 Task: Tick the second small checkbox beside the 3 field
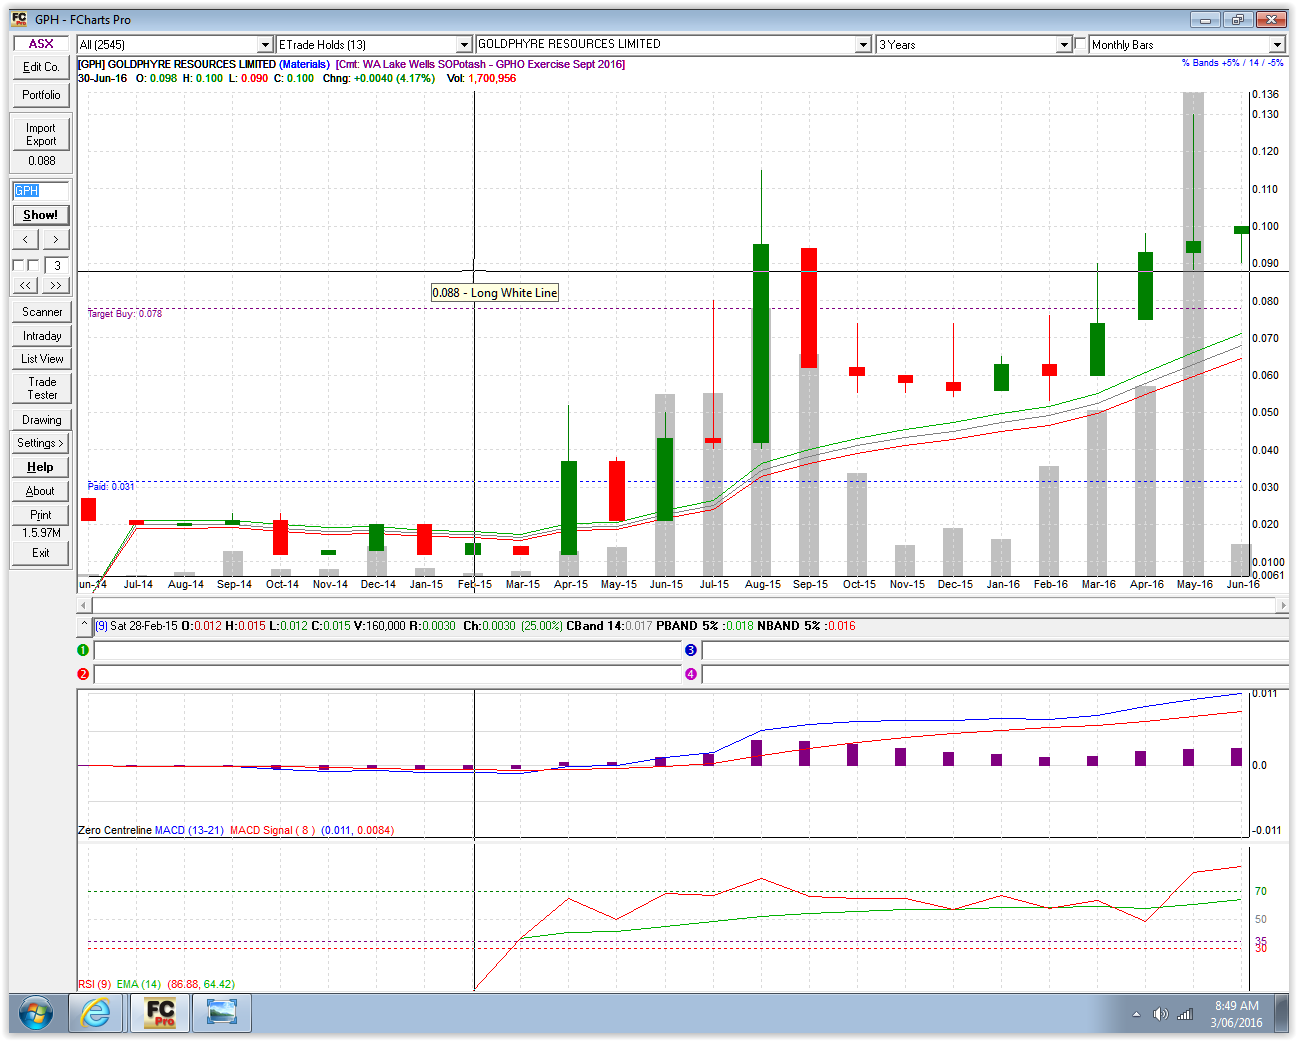[33, 265]
